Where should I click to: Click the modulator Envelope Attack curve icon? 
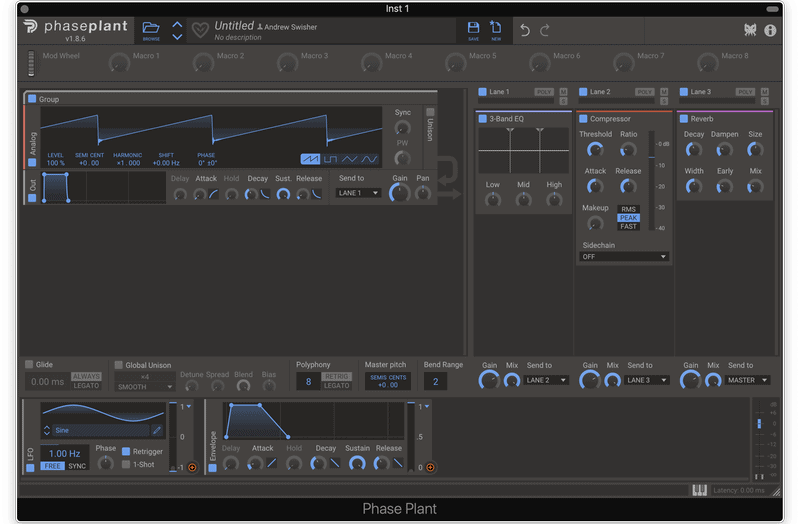pos(272,463)
